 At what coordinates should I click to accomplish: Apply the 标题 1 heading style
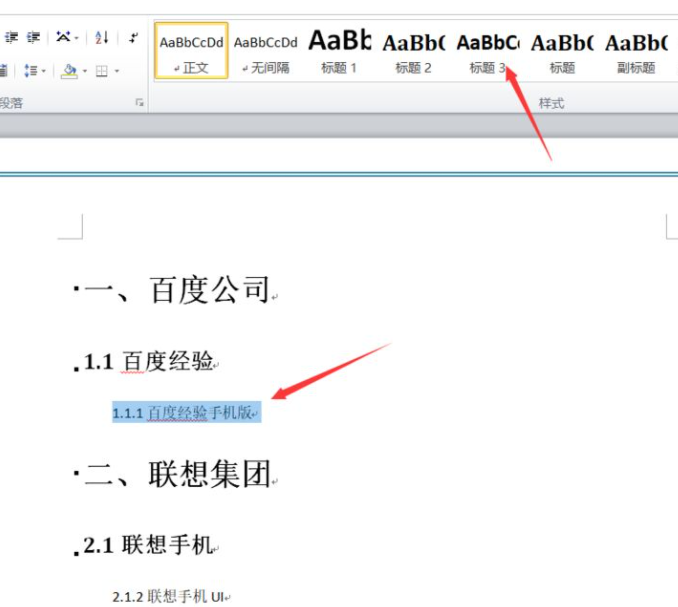[339, 51]
